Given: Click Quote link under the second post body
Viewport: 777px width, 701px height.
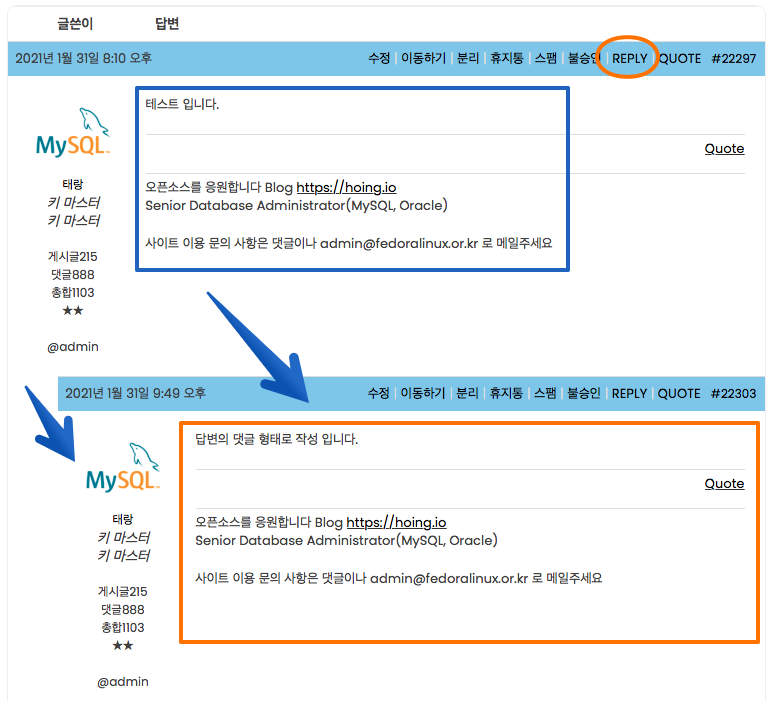Looking at the screenshot, I should point(724,484).
